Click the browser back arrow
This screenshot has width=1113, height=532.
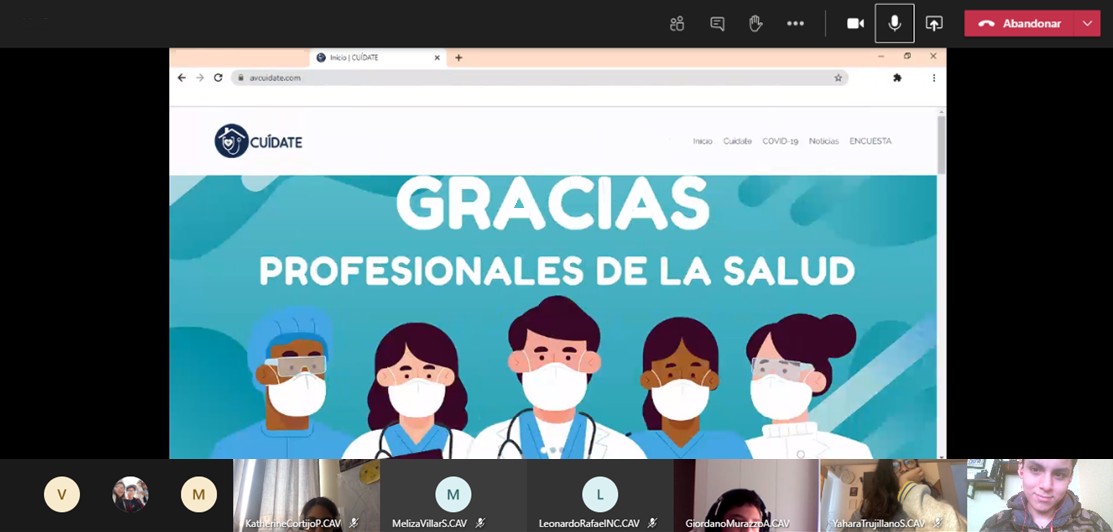pos(182,77)
